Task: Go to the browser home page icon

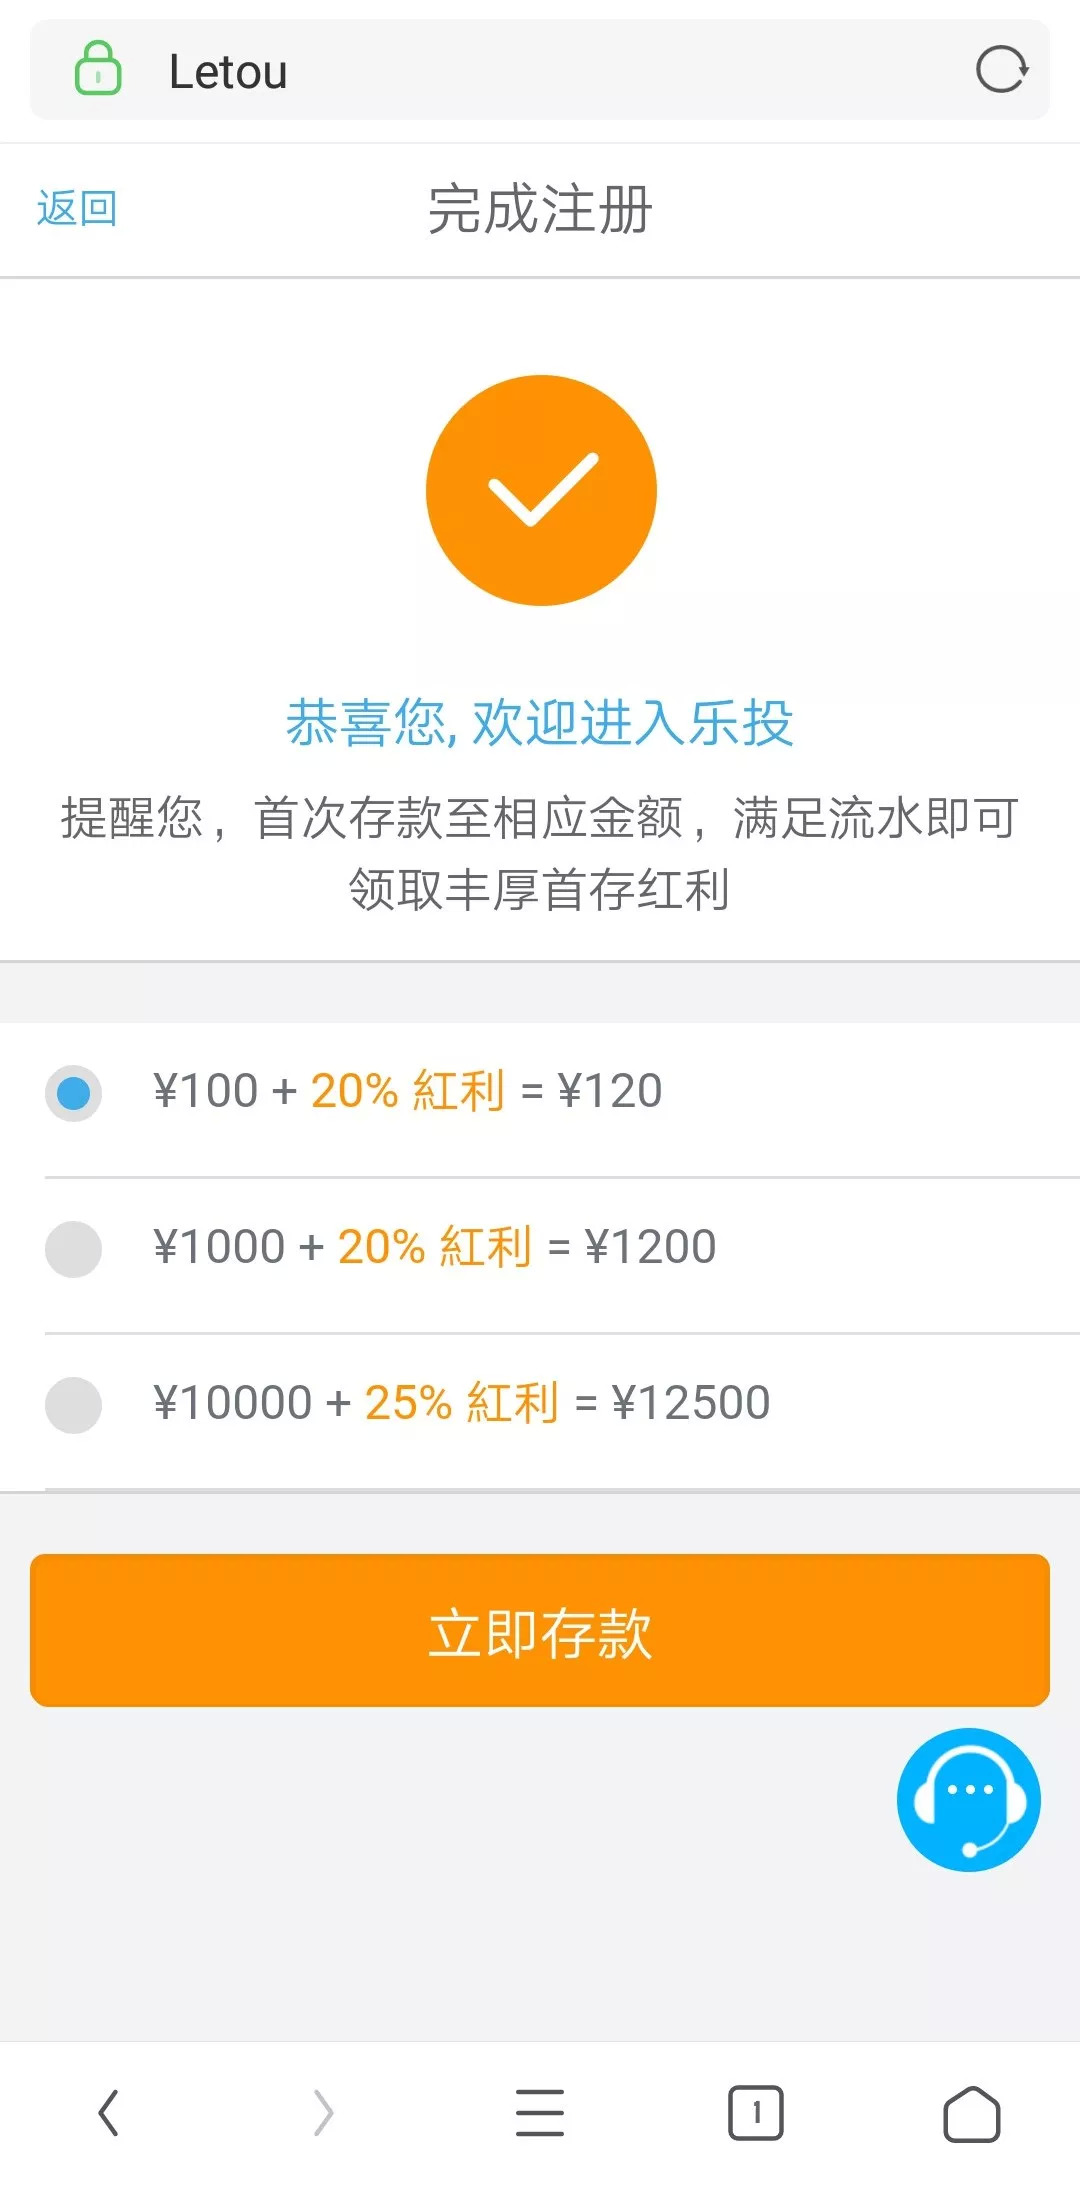Action: 971,2112
